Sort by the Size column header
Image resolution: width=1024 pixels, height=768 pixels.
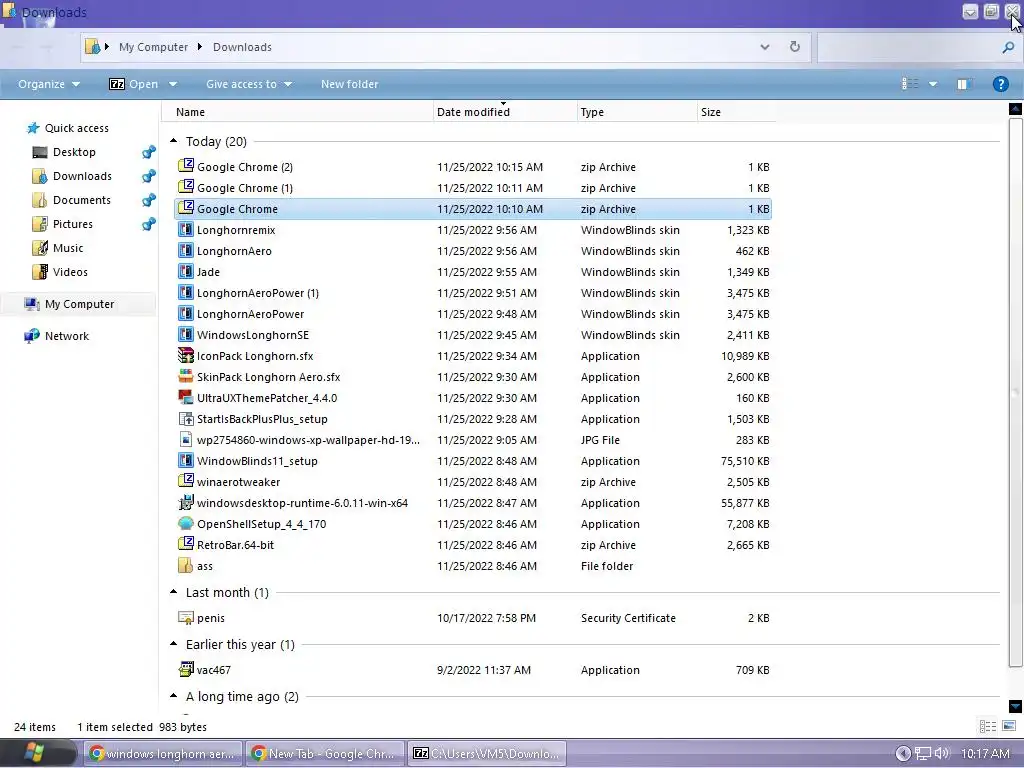coord(737,112)
